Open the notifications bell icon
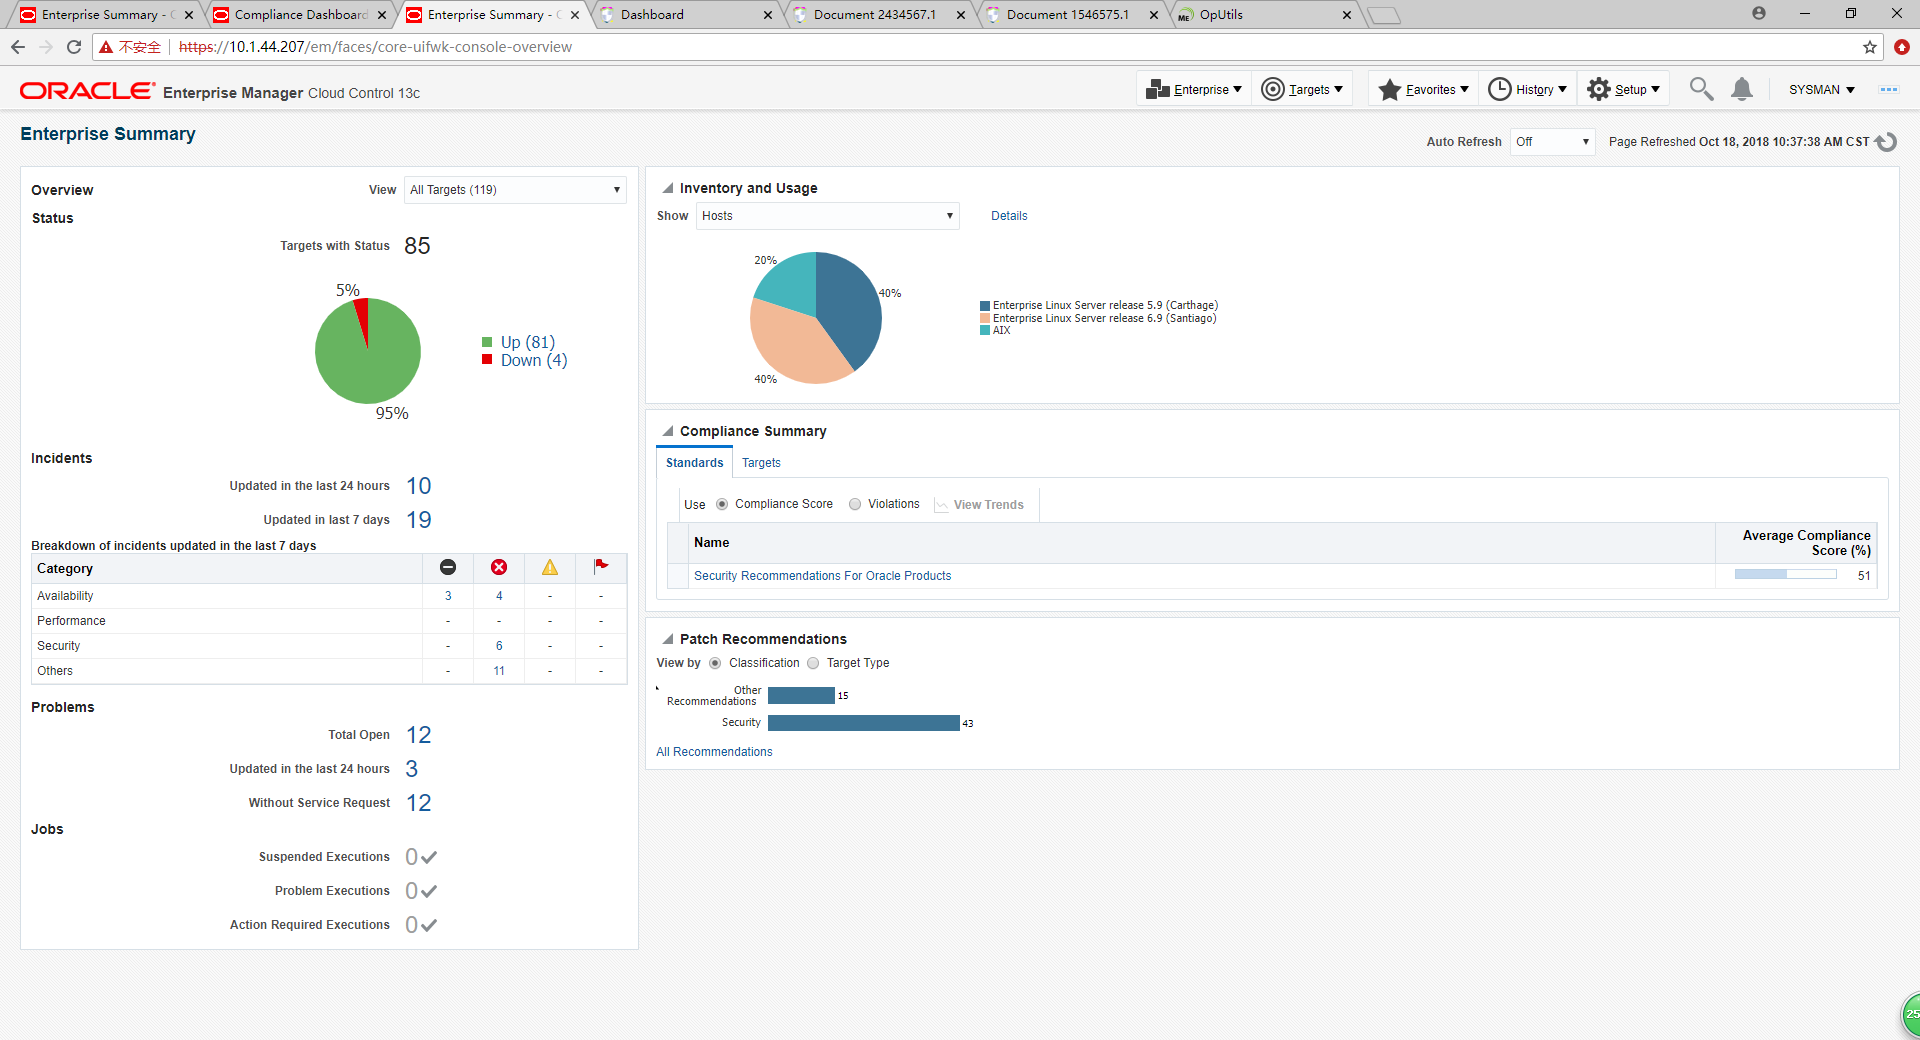 1741,89
